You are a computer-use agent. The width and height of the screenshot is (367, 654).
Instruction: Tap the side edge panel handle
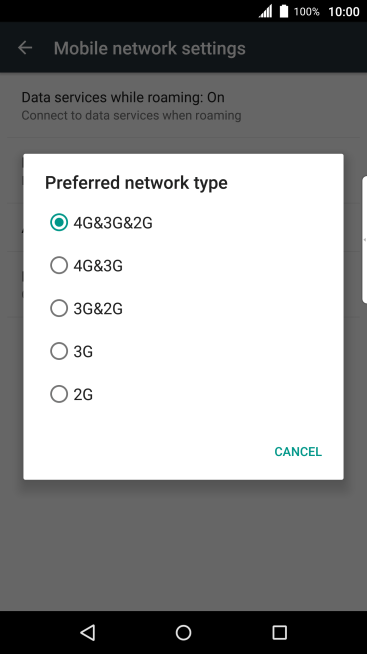[x=364, y=239]
